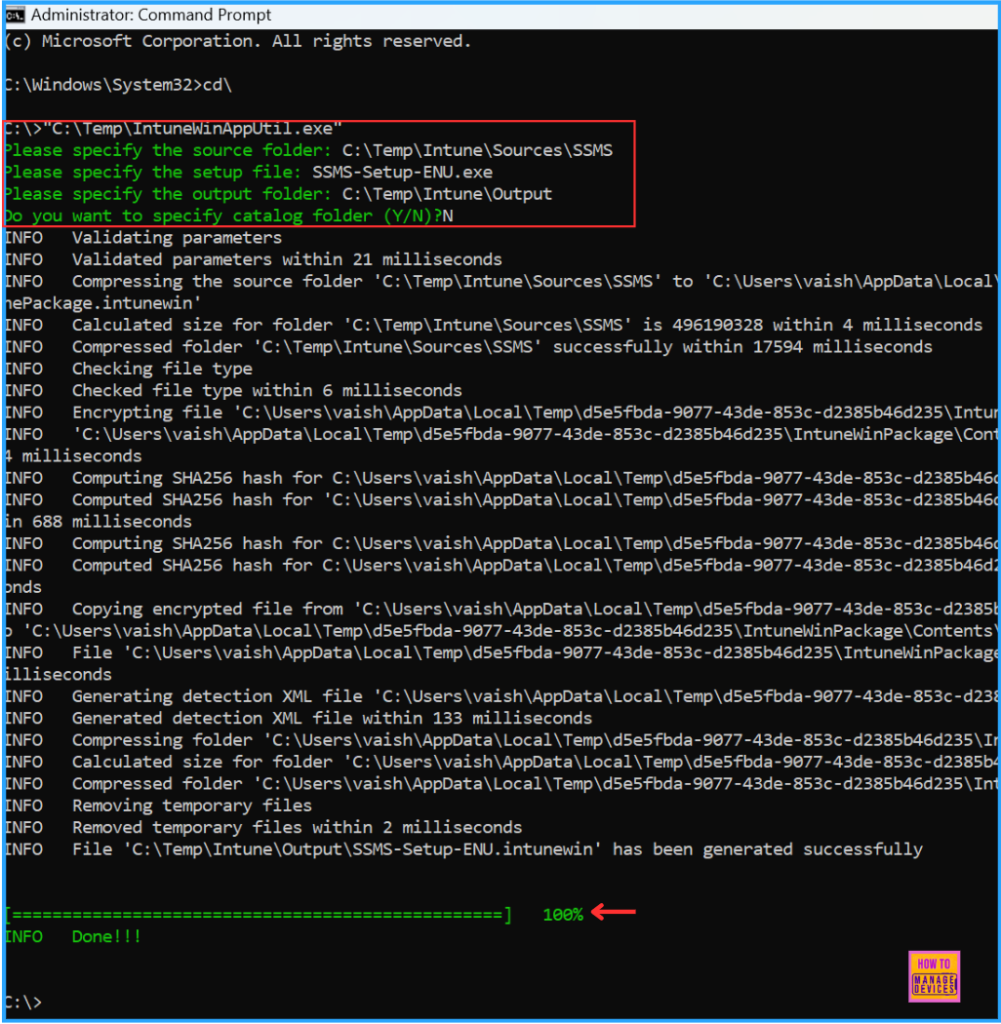Click the 'Administrator: Command Prompt' title text

pos(151,14)
